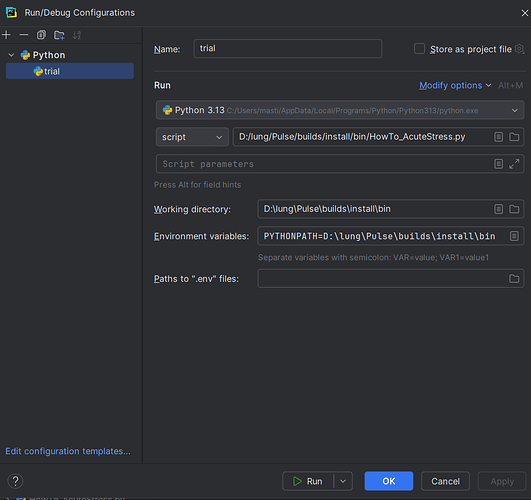Remove the selected configuration with the minus icon
This screenshot has height=500, width=531.
24,35
